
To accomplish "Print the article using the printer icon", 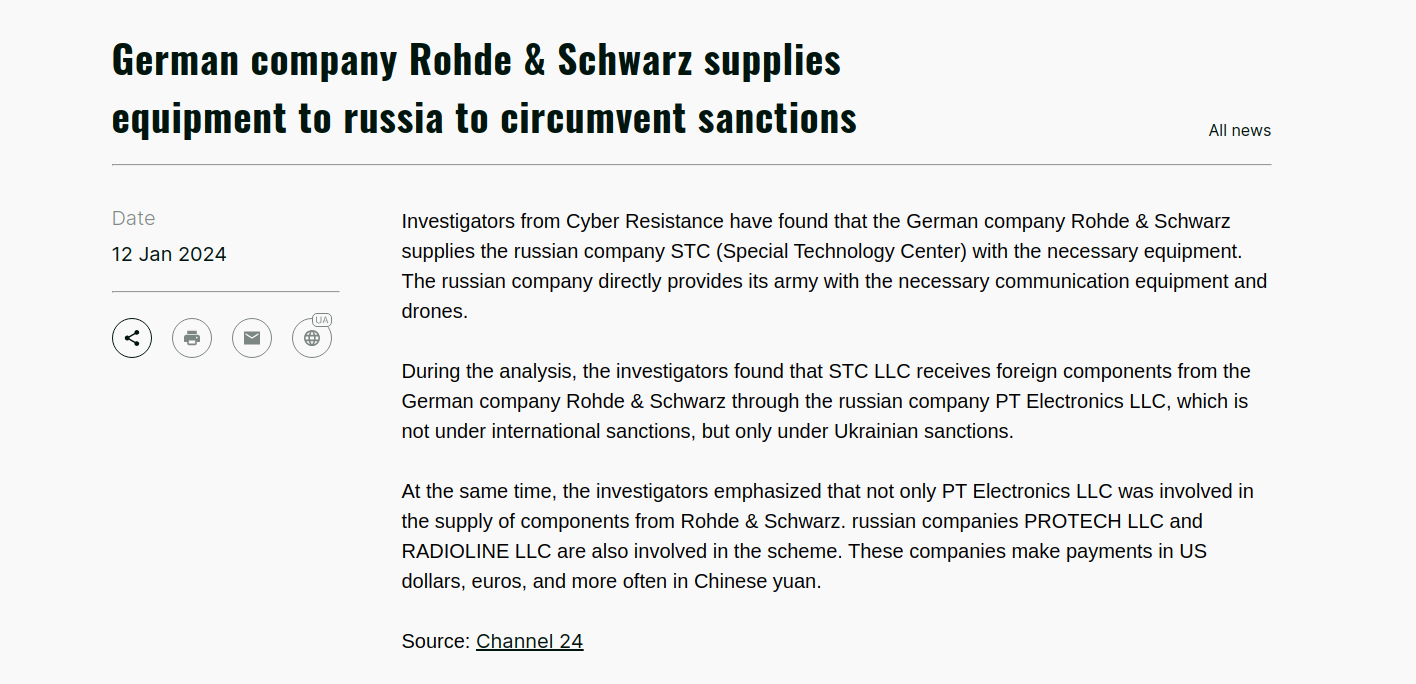I will pyautogui.click(x=192, y=338).
